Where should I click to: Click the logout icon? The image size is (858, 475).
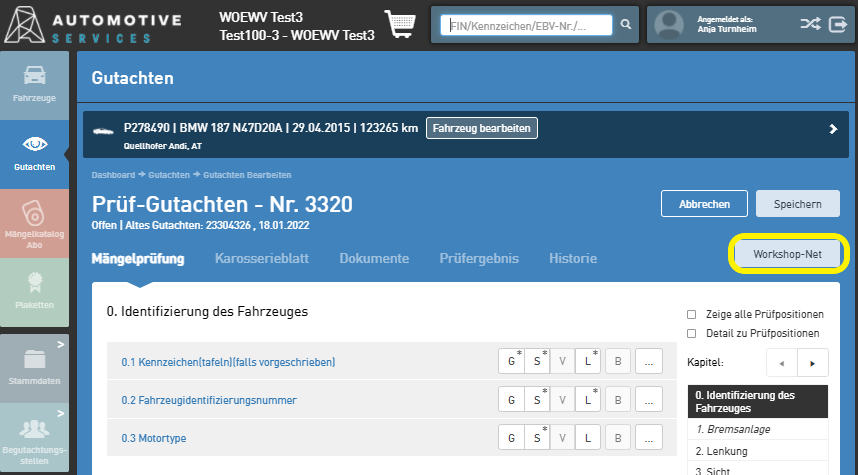[838, 25]
